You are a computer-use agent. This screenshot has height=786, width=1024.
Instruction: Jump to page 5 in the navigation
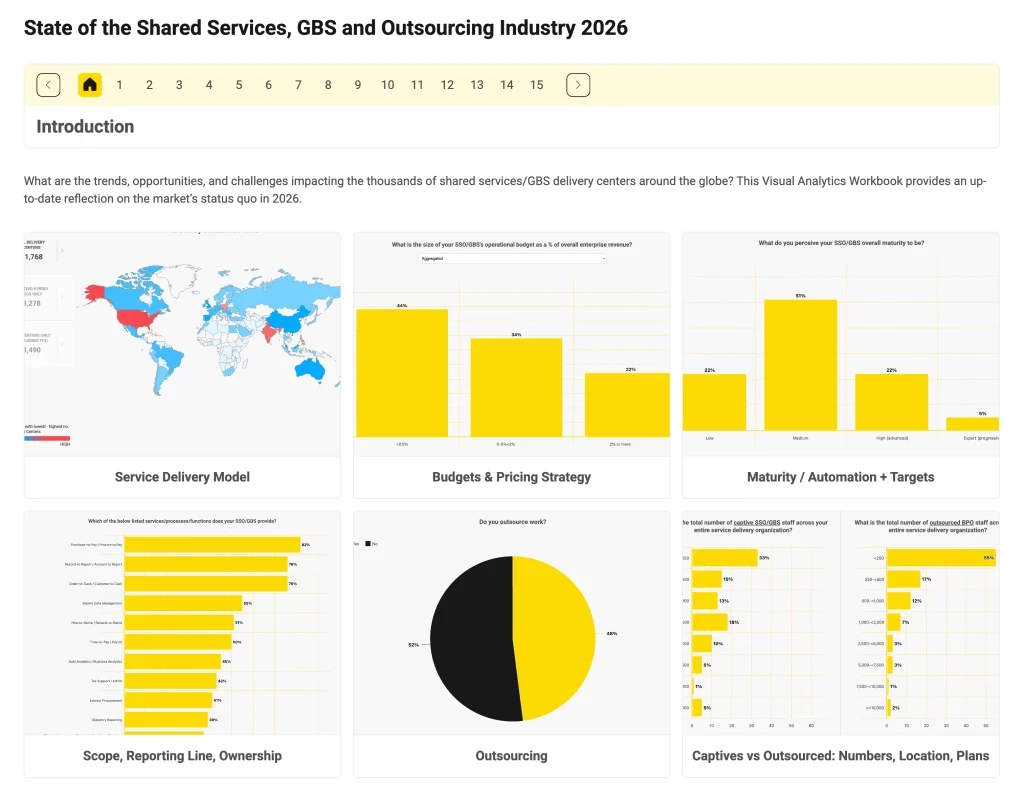tap(239, 85)
